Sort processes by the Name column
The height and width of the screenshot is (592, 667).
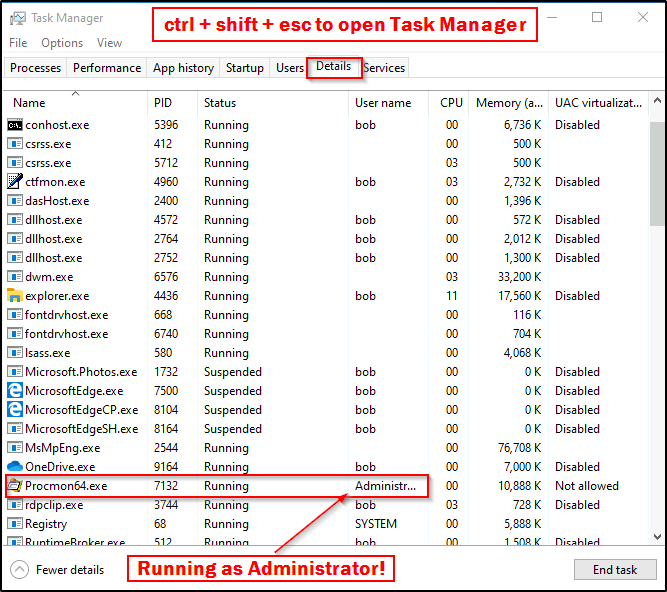(x=29, y=103)
